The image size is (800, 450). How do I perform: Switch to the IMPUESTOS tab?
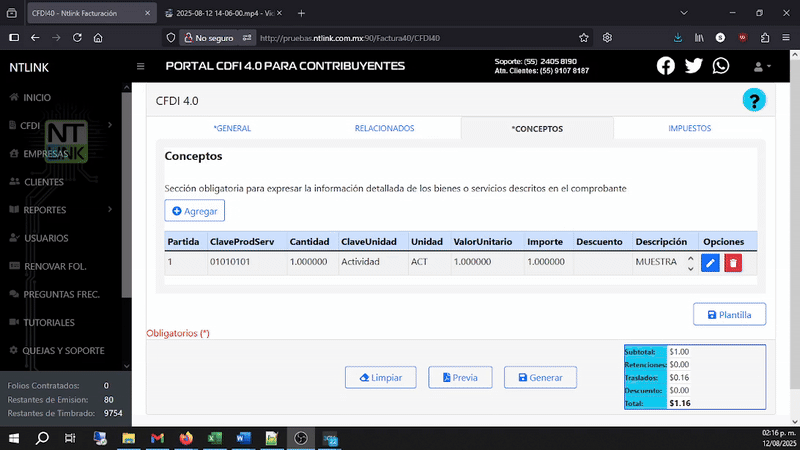[x=689, y=128]
